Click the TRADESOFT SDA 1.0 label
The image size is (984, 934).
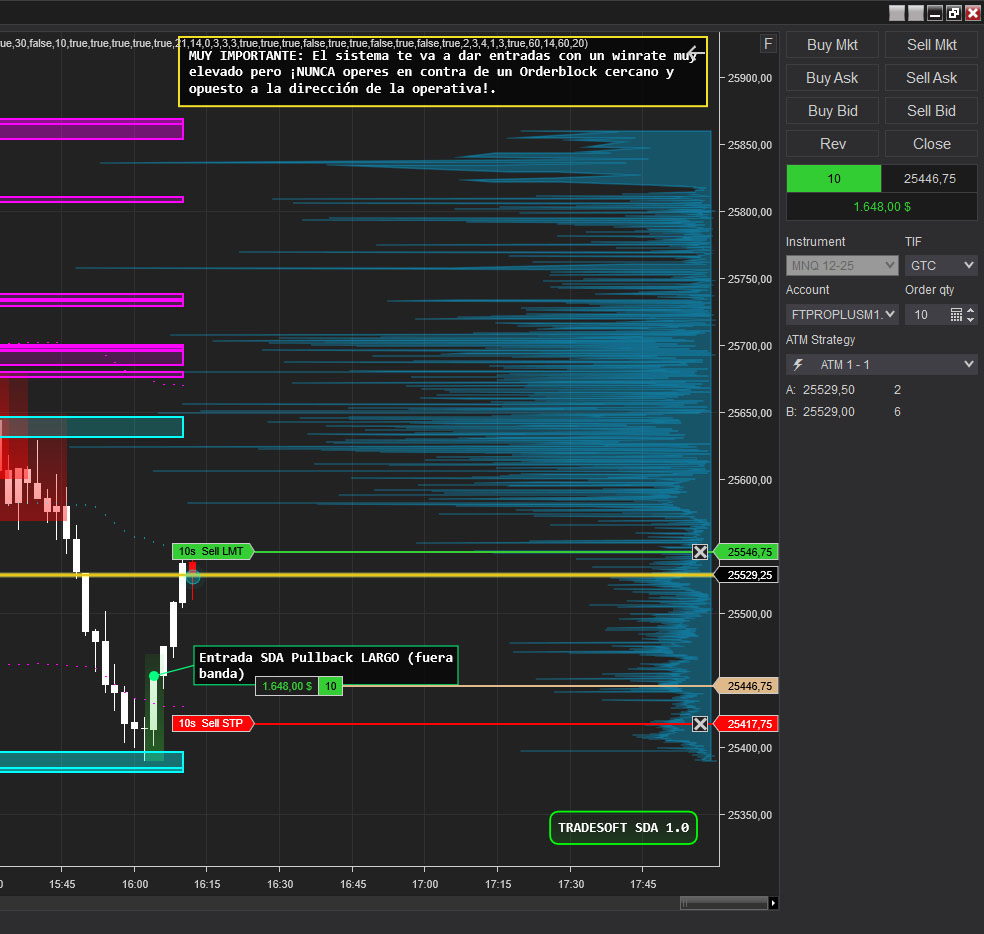pos(622,828)
